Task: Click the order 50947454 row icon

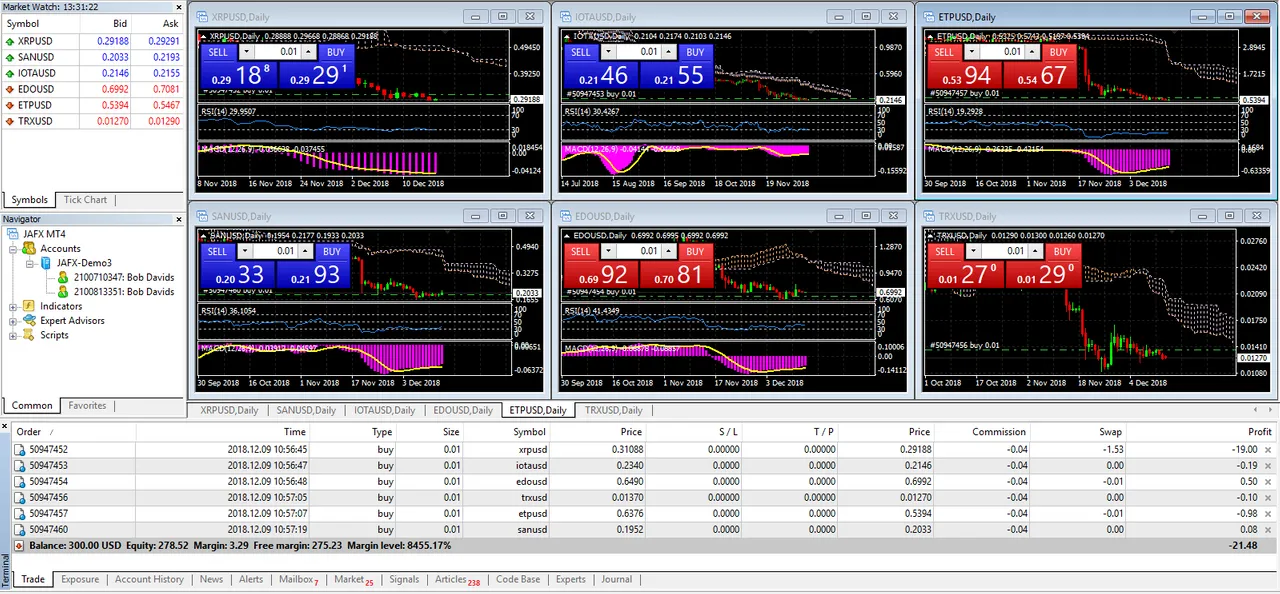Action: click(20, 482)
